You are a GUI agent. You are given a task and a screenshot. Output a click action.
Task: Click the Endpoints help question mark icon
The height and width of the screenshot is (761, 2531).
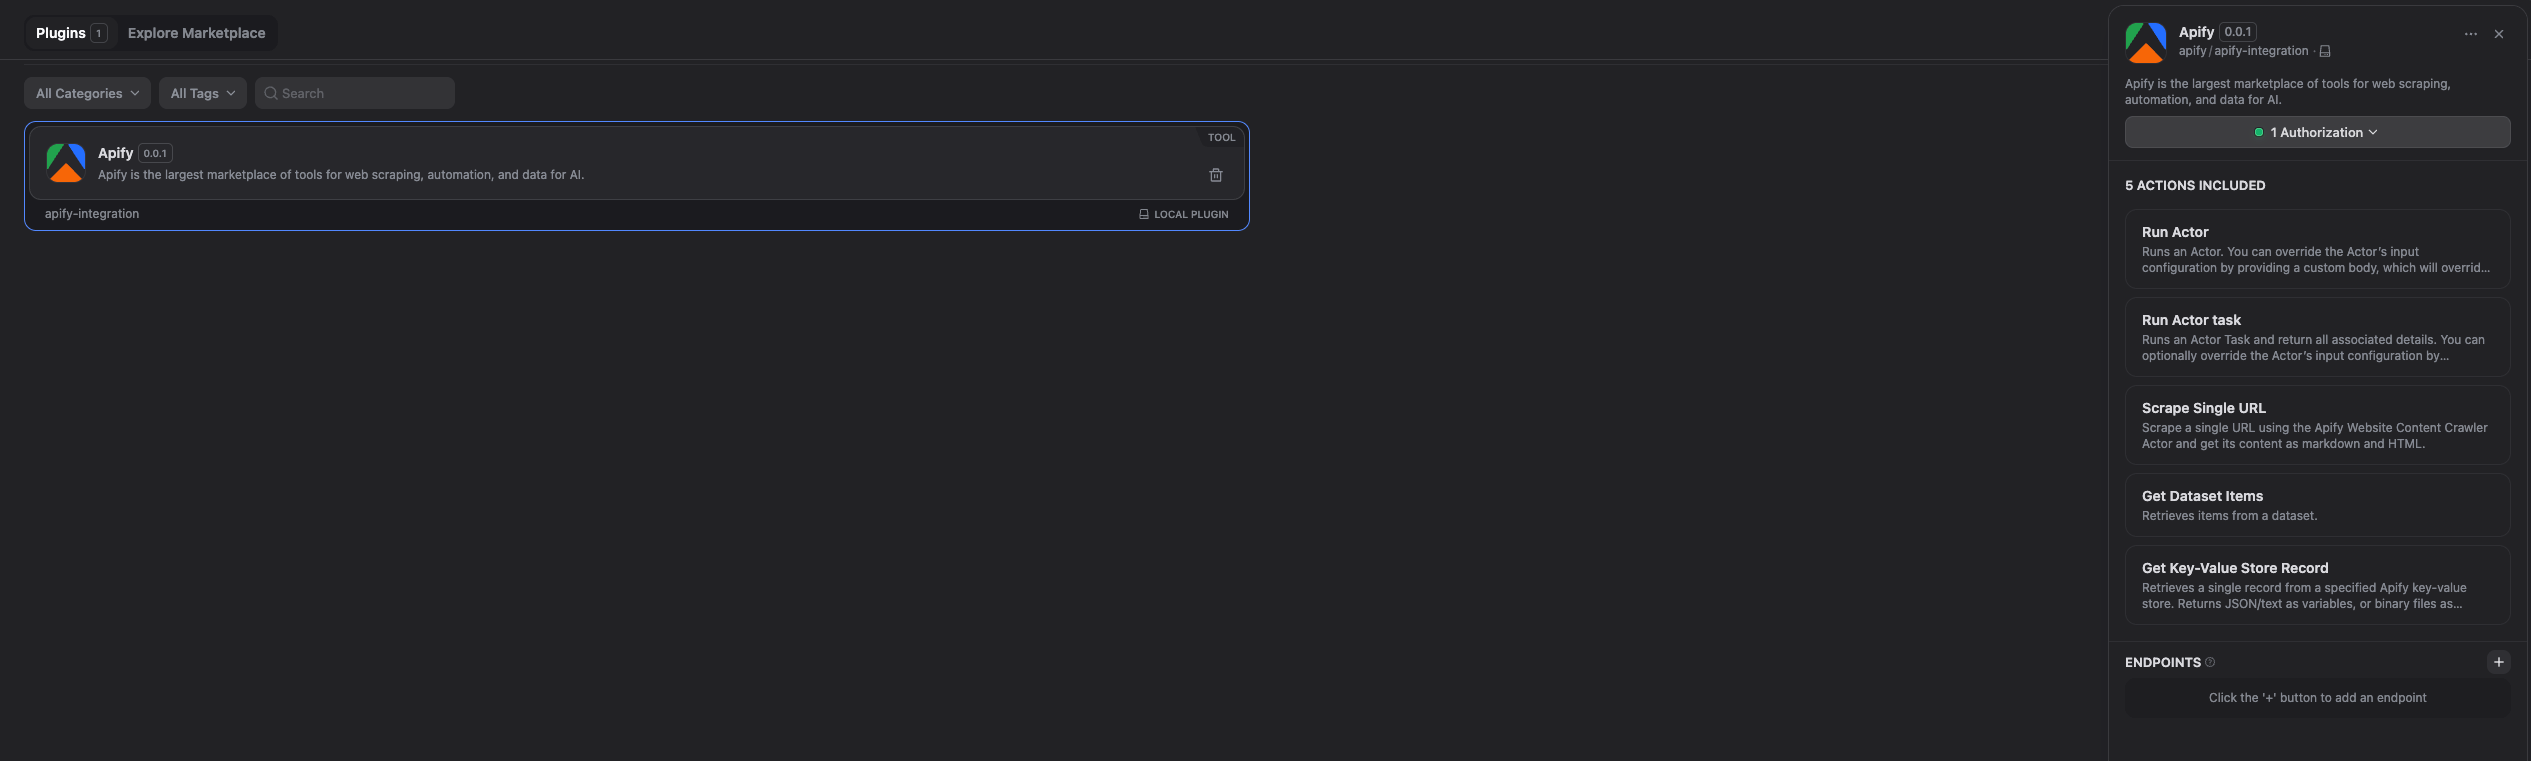click(2209, 662)
